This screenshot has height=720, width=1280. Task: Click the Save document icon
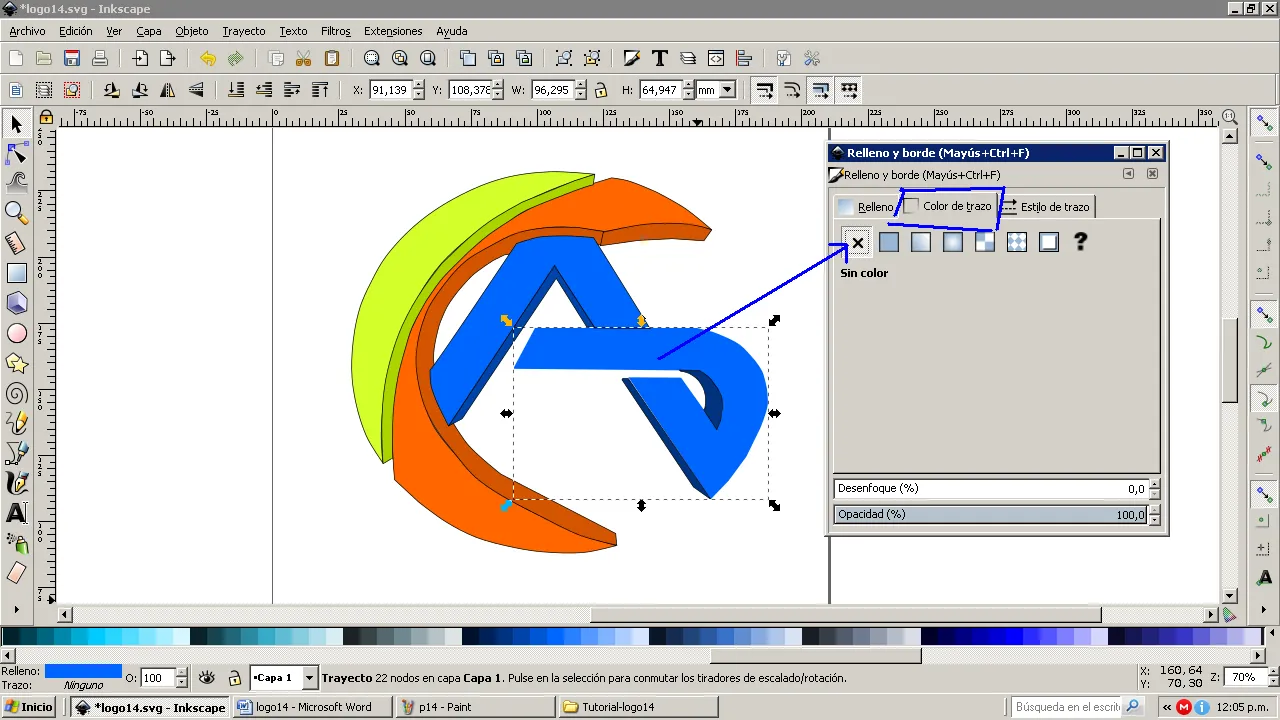point(72,58)
